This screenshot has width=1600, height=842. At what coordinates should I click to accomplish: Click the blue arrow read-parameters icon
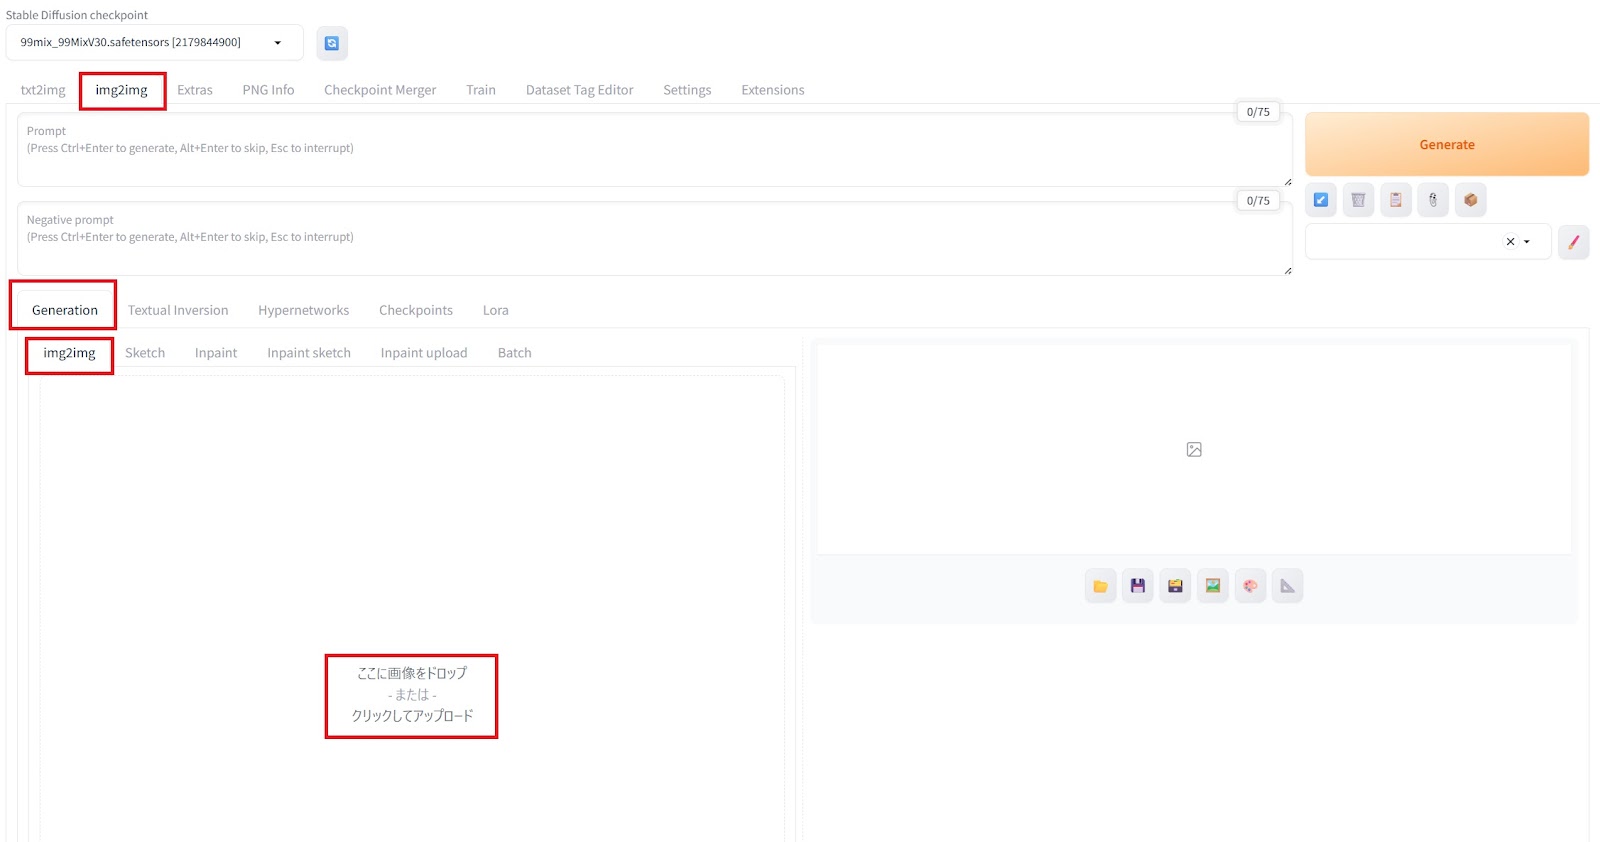point(1321,200)
